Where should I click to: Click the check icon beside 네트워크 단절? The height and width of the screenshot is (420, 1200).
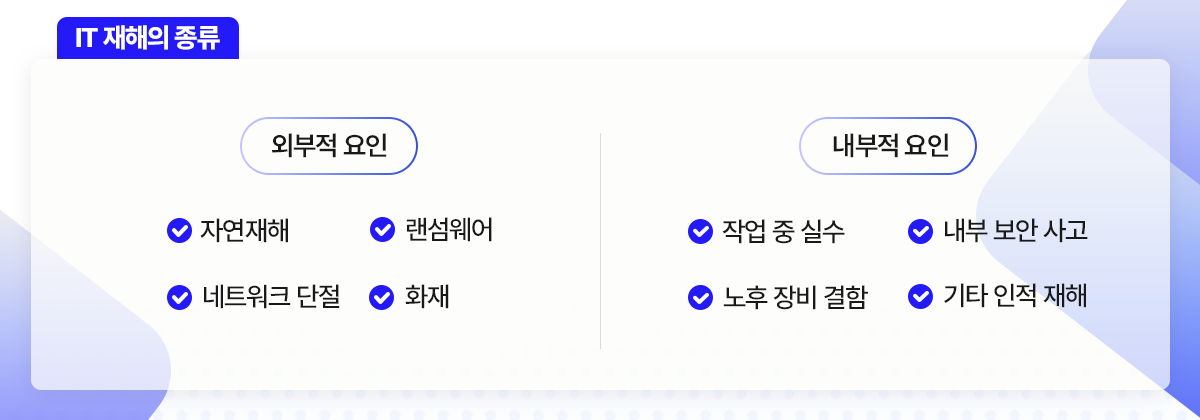(x=179, y=297)
